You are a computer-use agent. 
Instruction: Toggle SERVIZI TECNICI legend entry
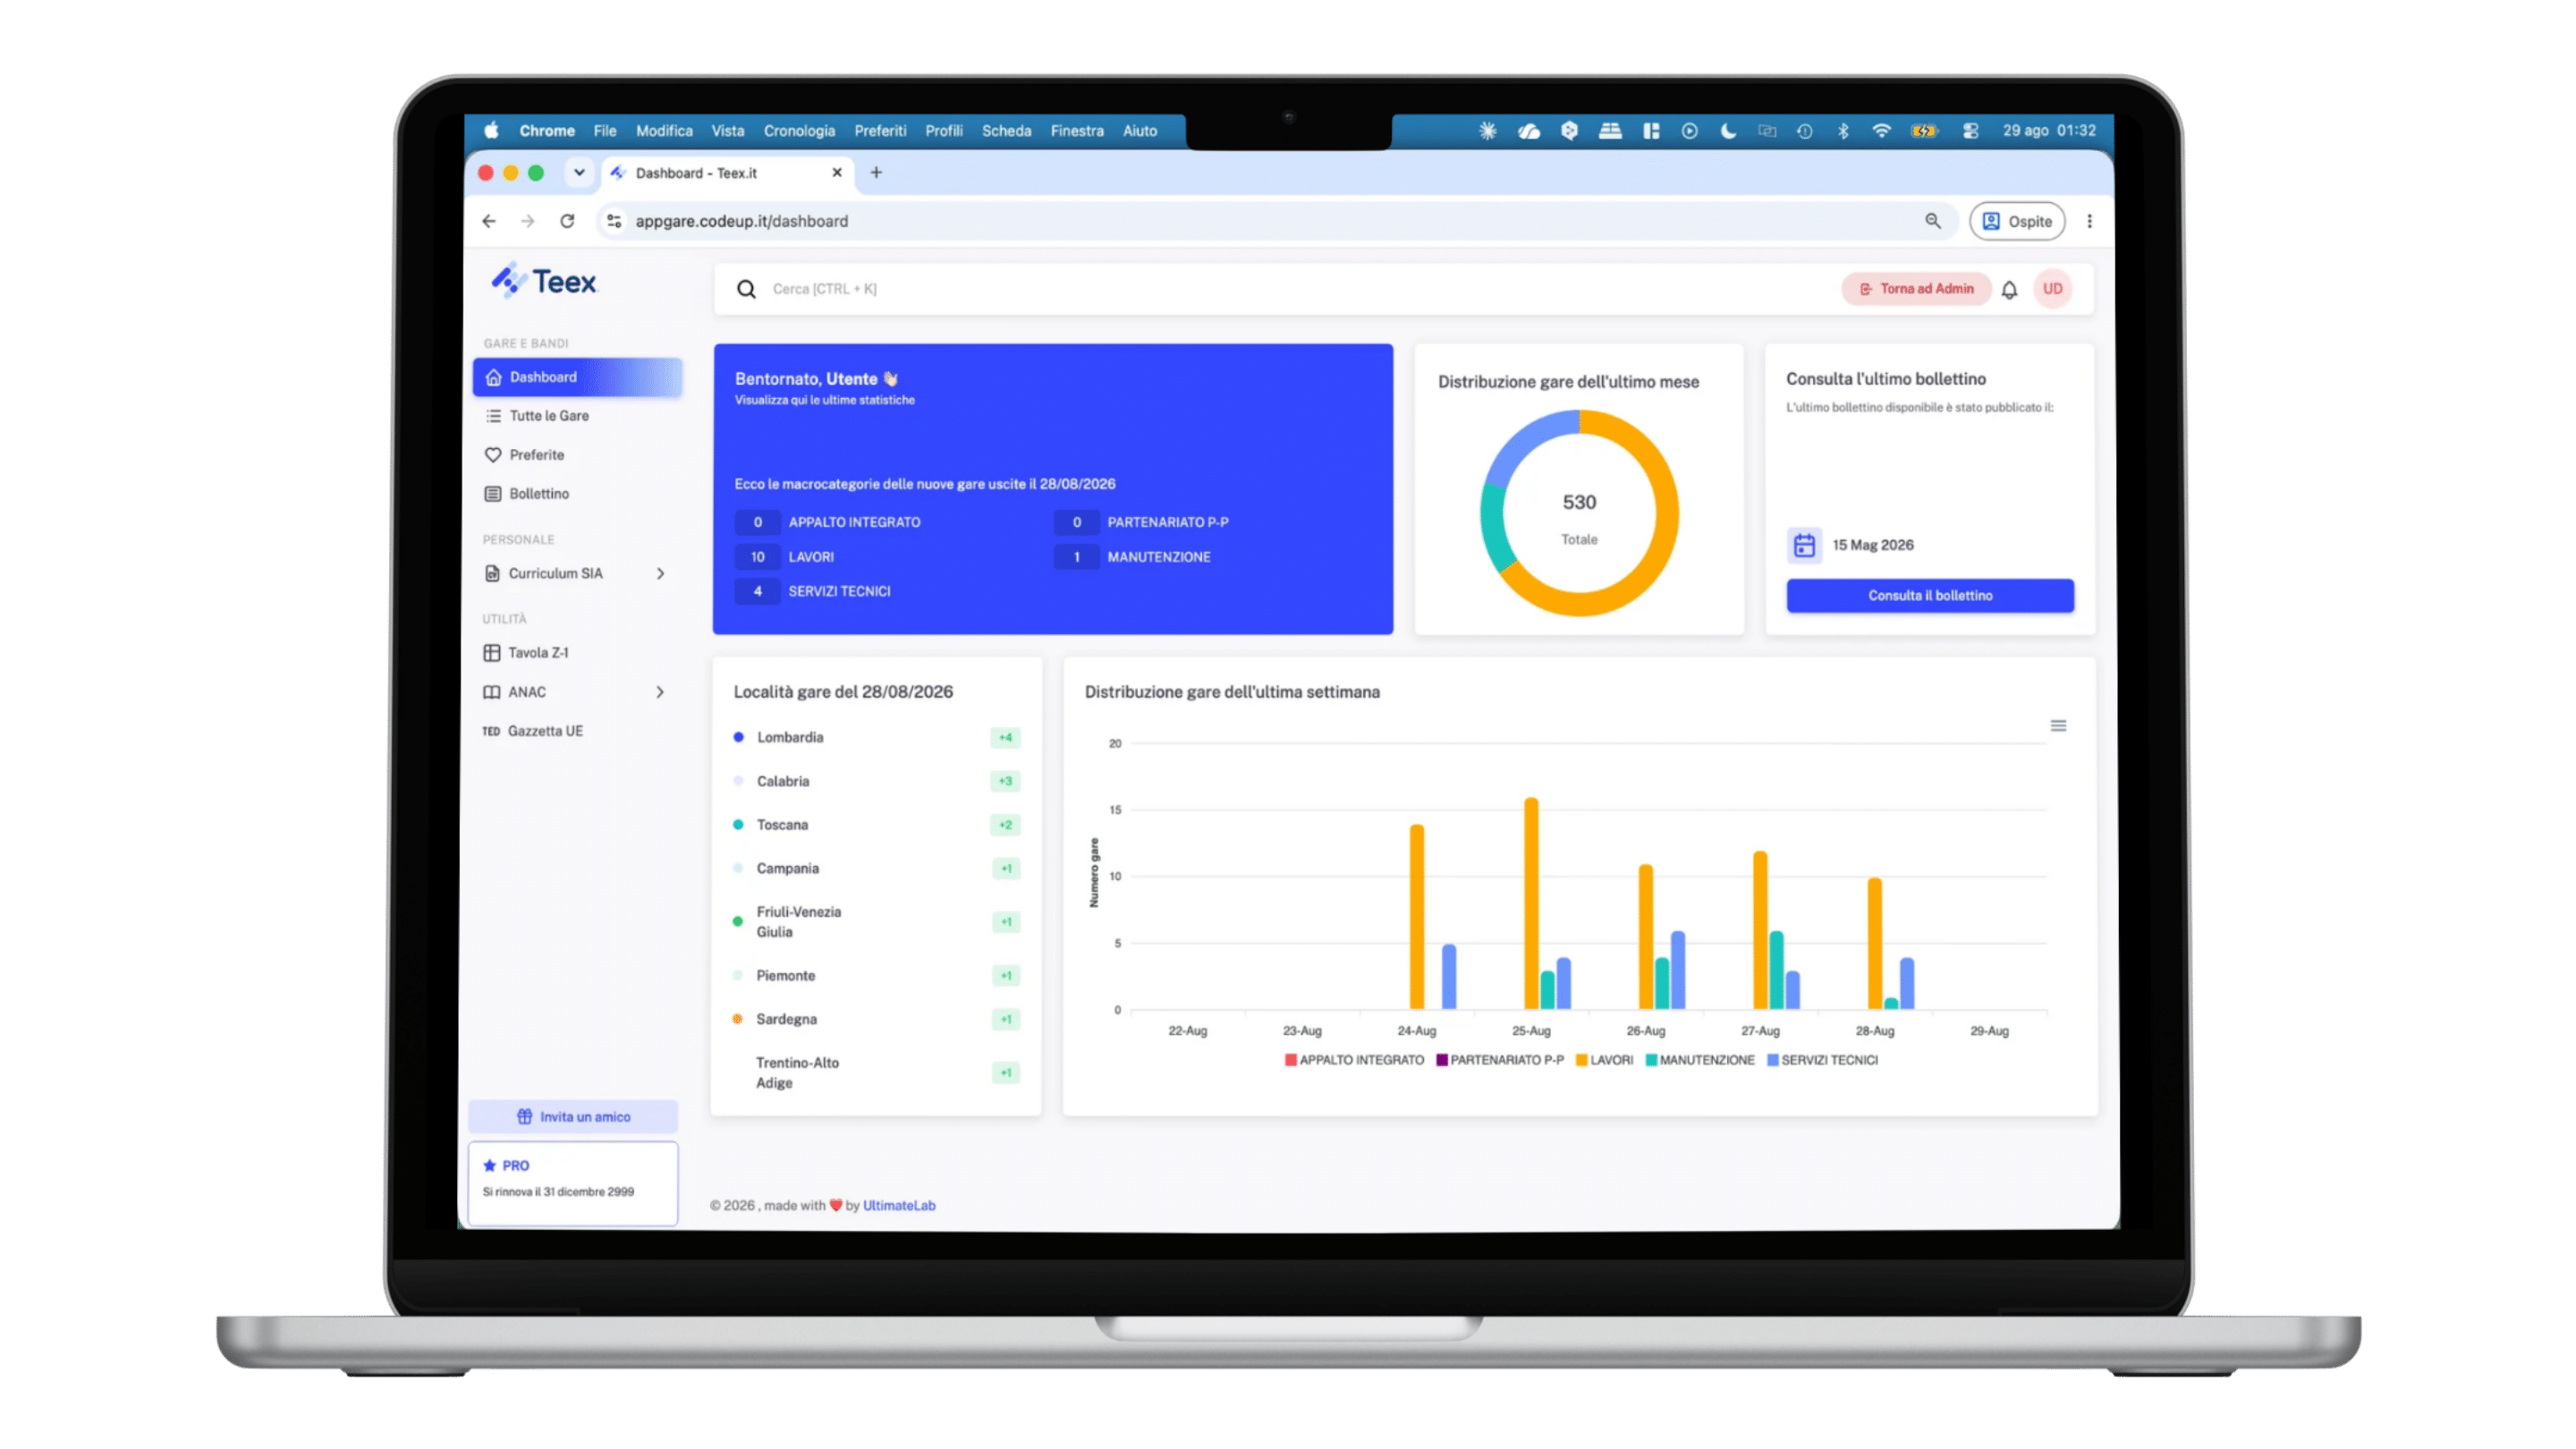(1822, 1060)
